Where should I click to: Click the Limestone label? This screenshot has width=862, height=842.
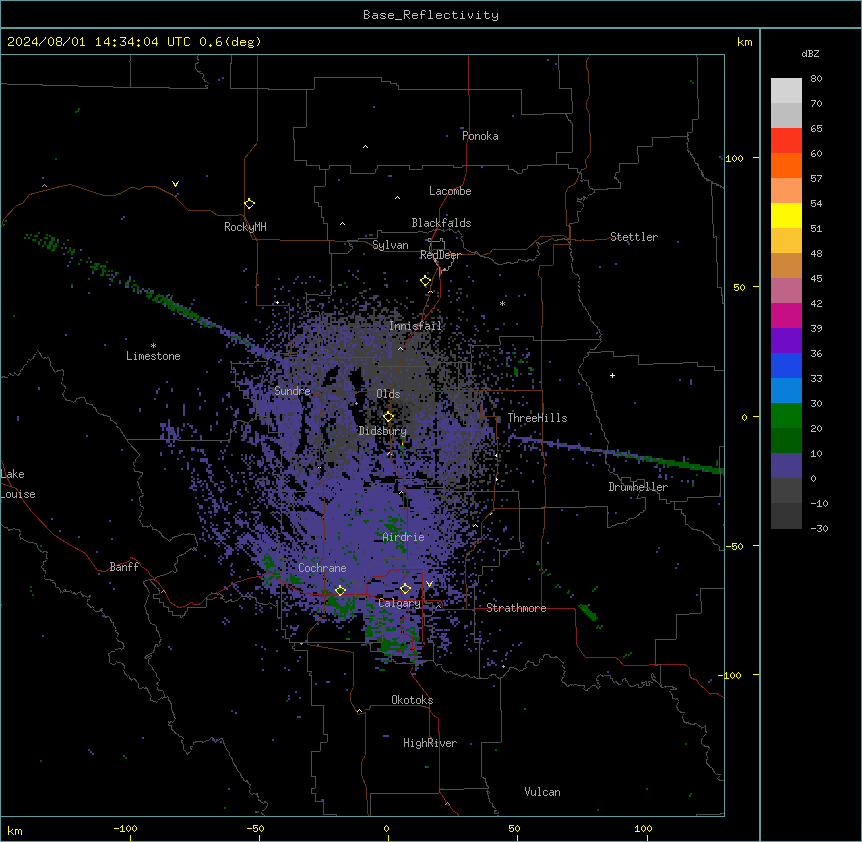click(153, 356)
